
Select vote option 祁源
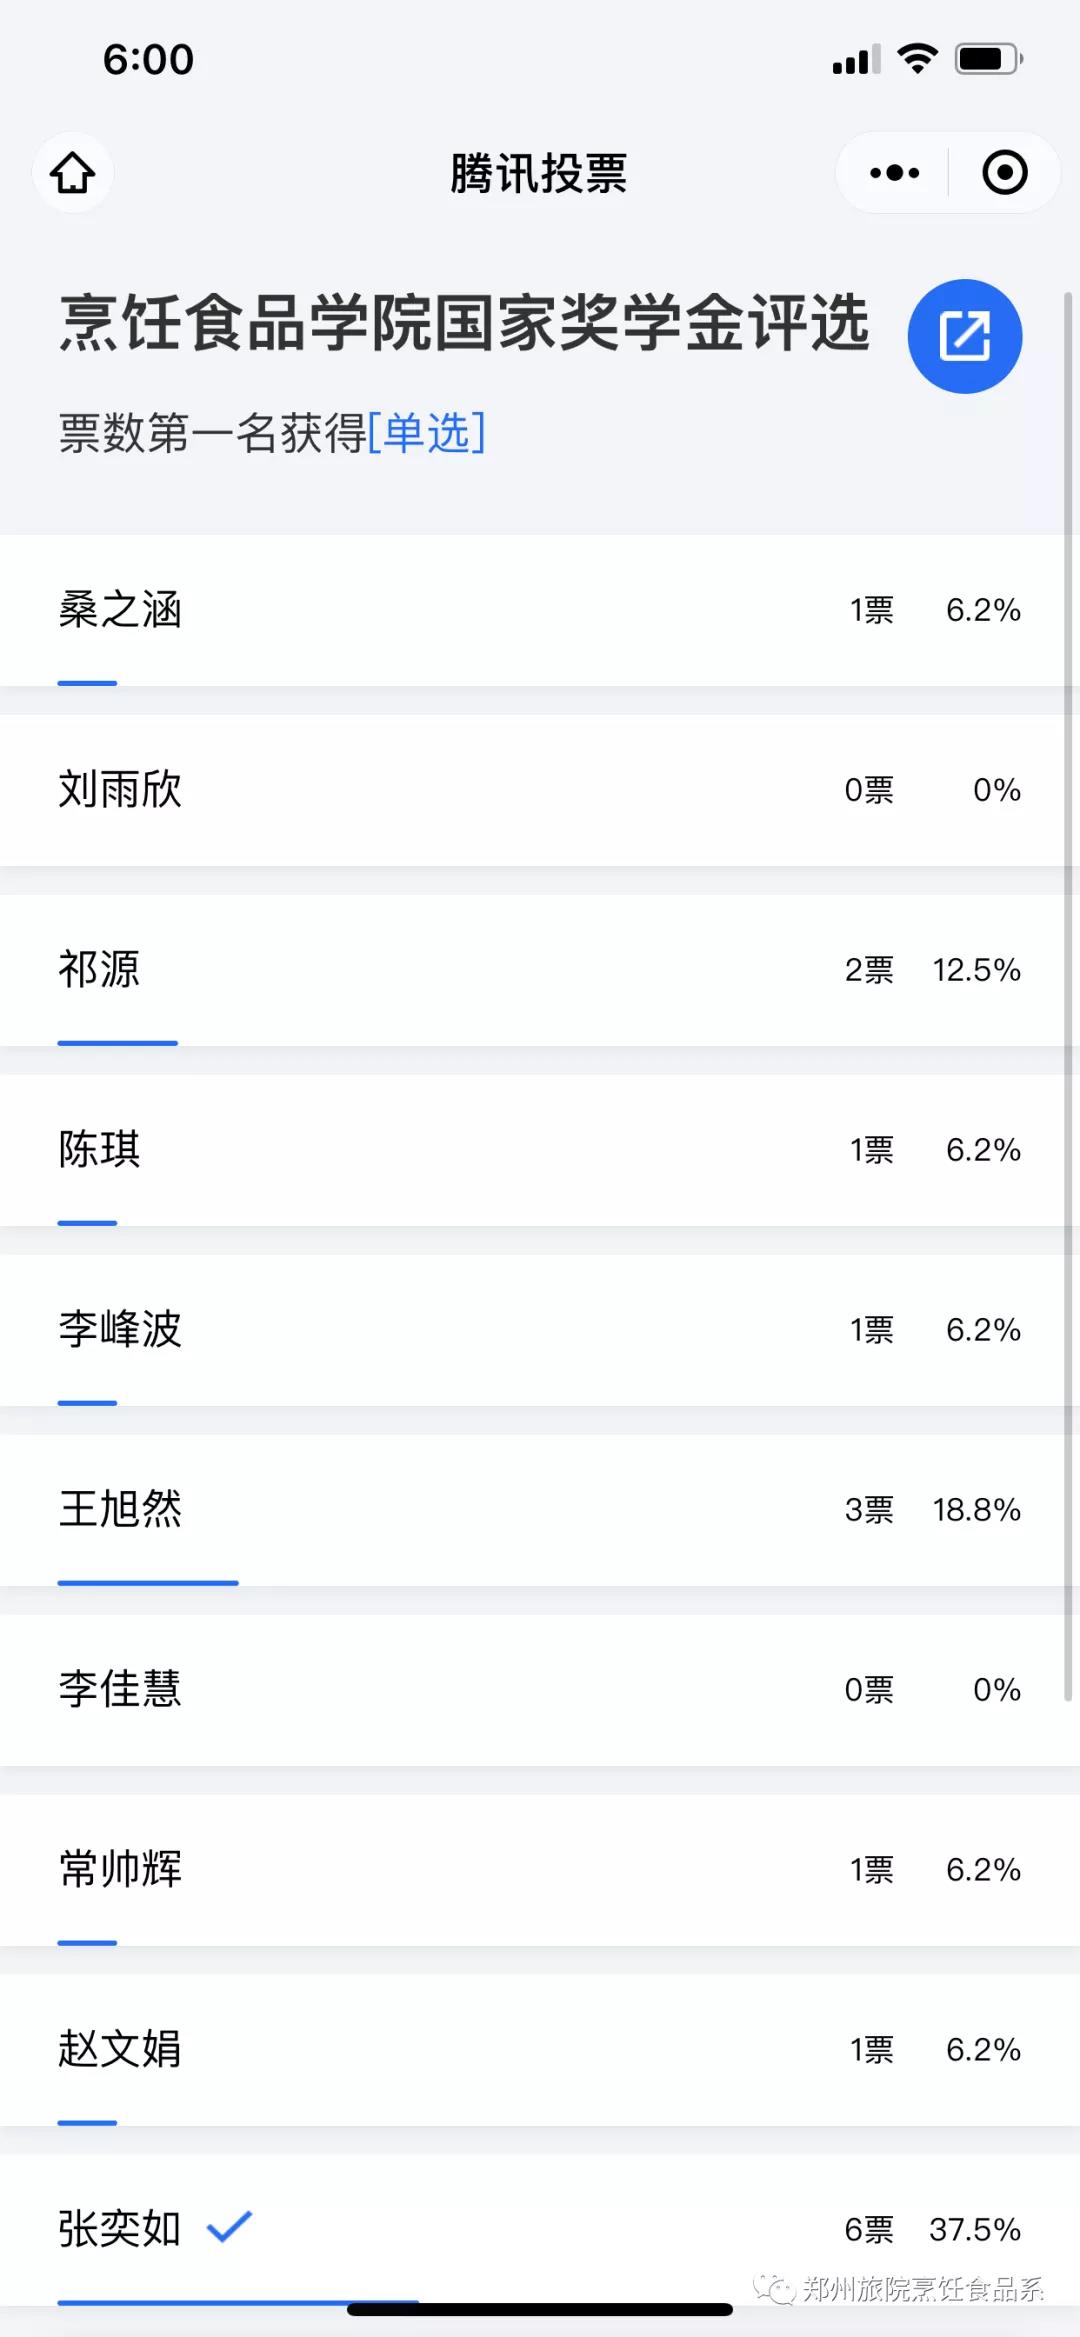(99, 970)
